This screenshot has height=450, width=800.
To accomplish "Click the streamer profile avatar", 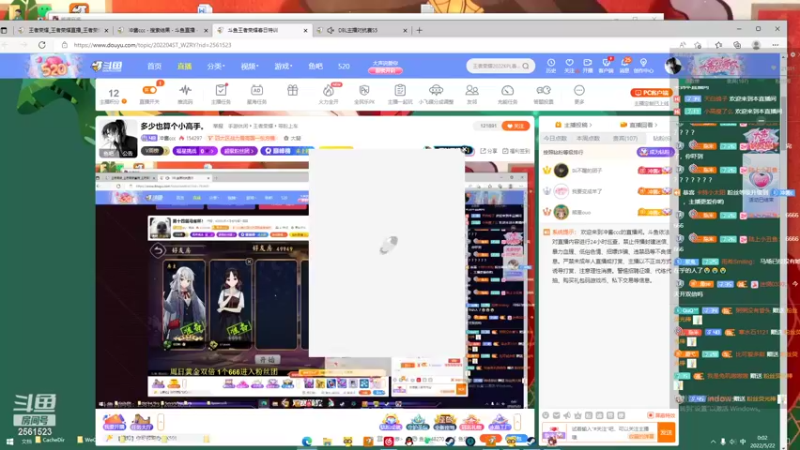I will point(118,138).
